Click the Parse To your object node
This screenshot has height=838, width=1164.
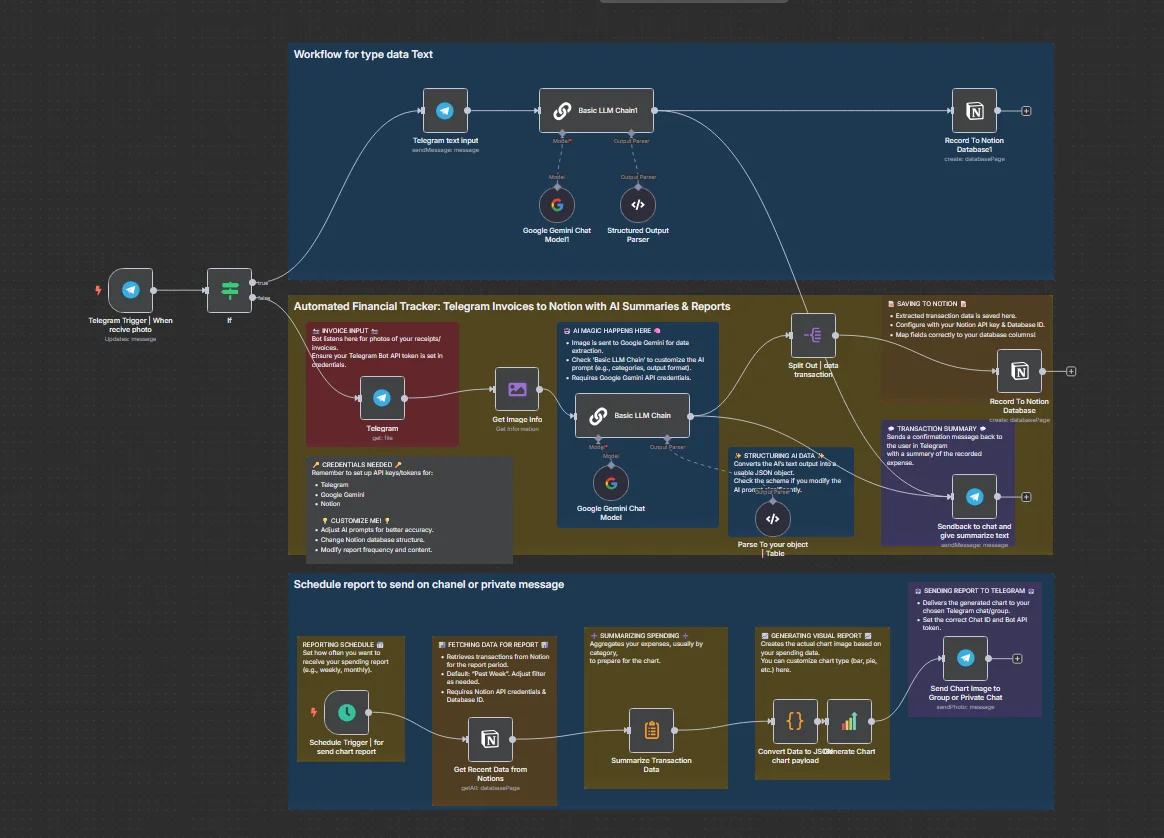point(772,518)
